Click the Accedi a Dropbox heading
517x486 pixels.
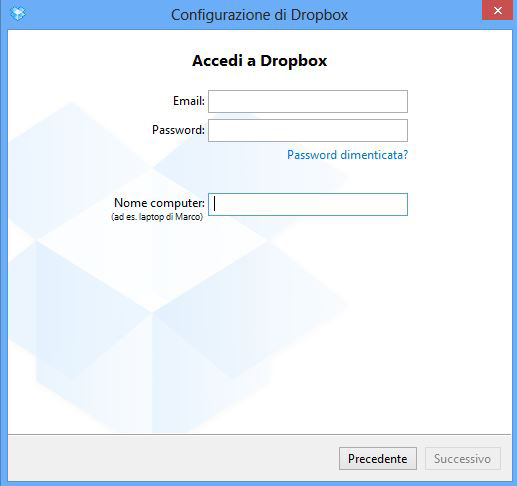[x=259, y=61]
